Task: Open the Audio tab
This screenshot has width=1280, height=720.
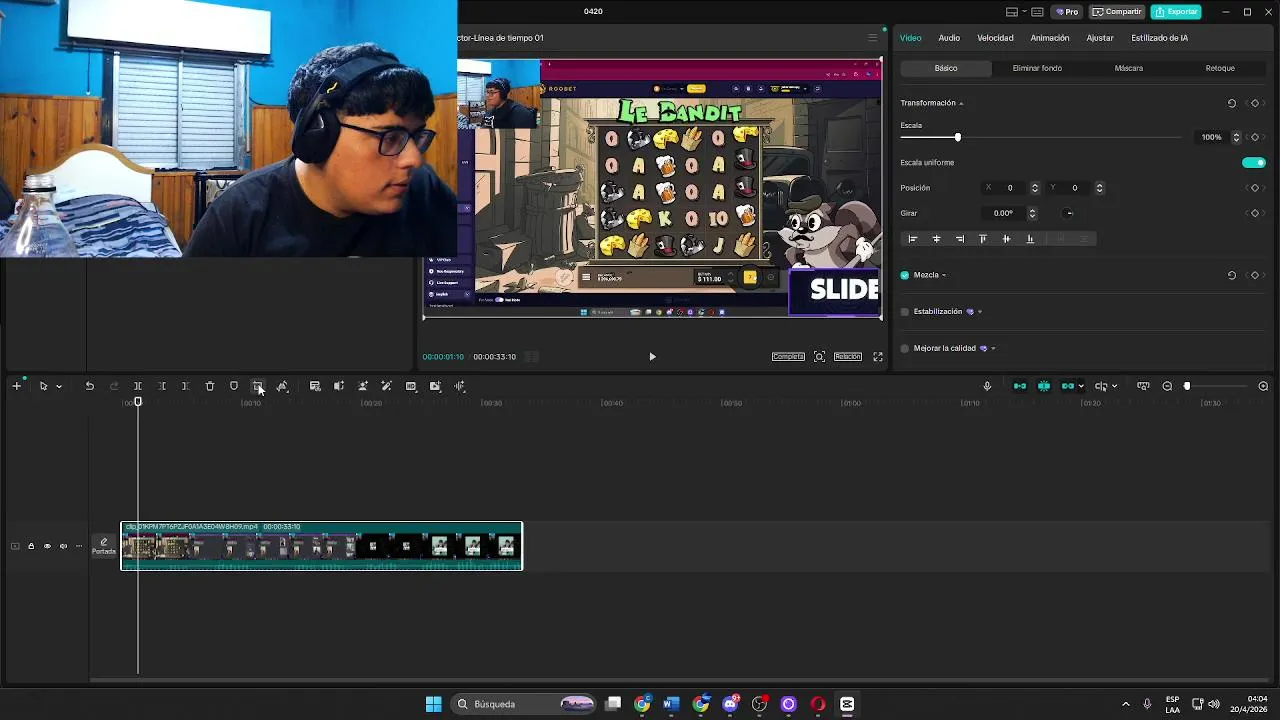Action: pyautogui.click(x=949, y=38)
